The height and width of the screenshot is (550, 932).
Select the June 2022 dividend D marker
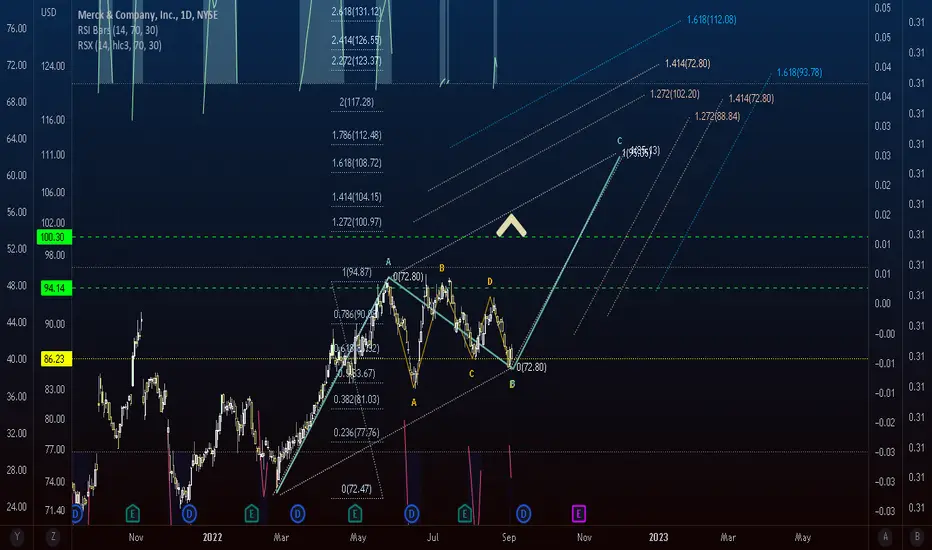tap(412, 513)
